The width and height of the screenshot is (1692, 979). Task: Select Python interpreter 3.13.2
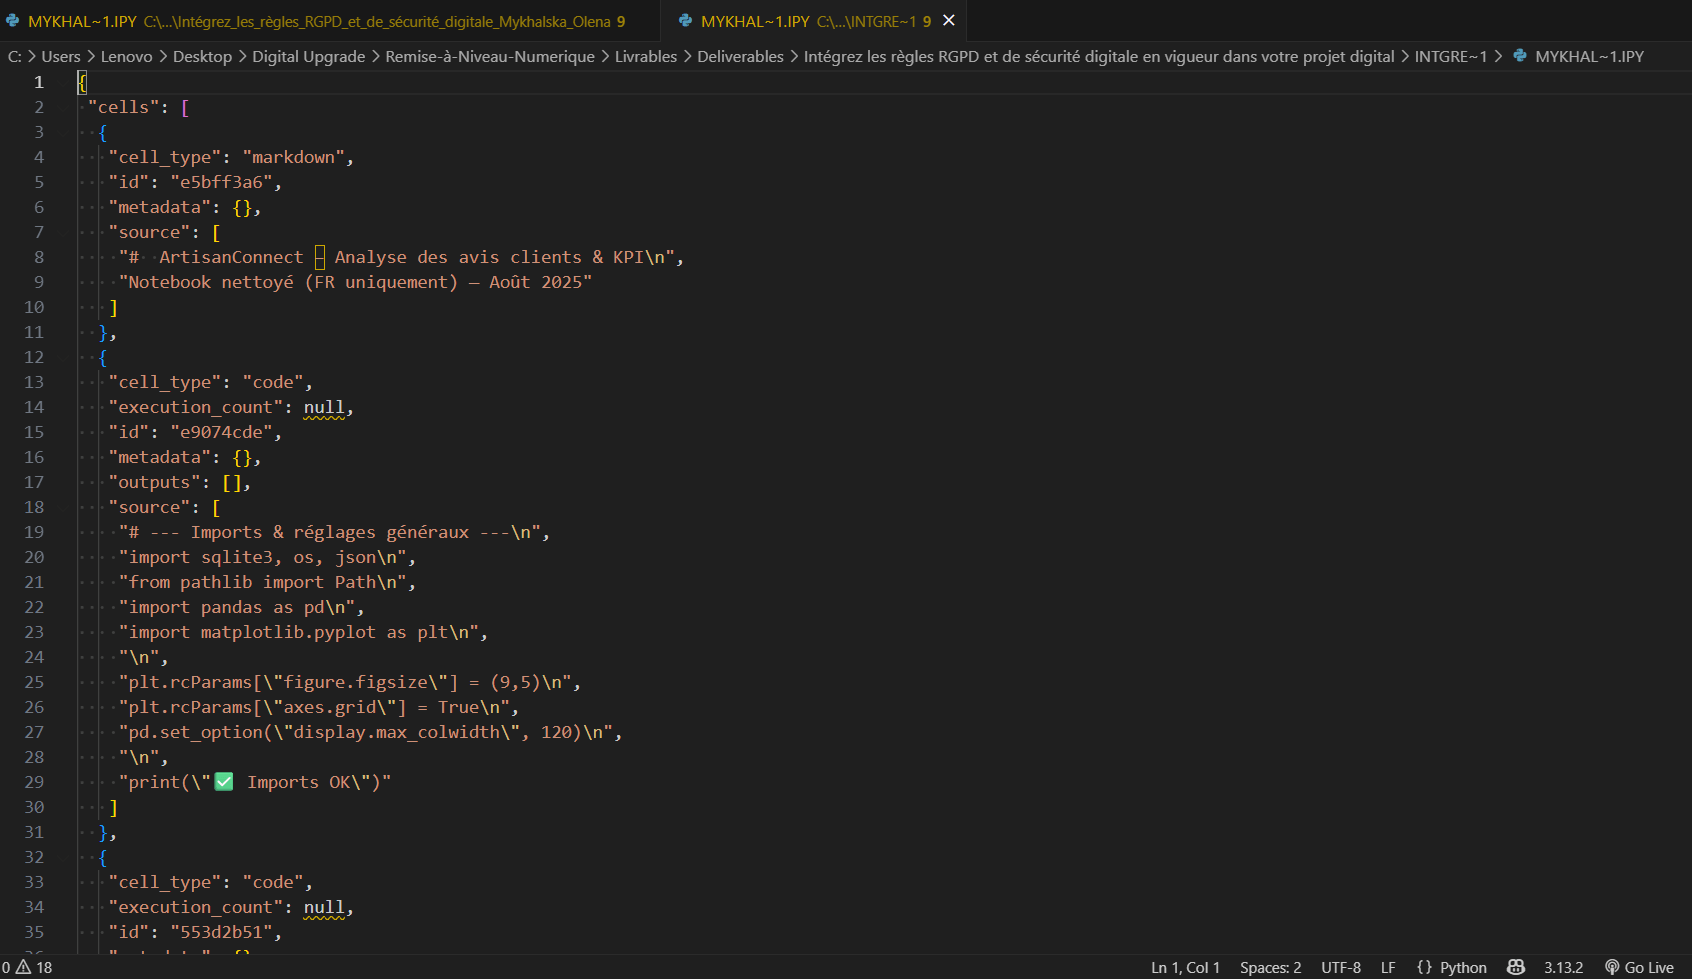(x=1563, y=967)
